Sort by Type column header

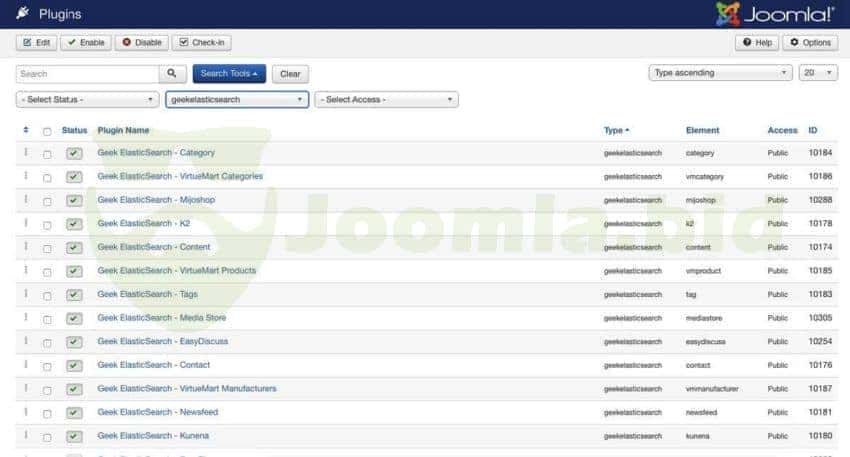tap(616, 130)
